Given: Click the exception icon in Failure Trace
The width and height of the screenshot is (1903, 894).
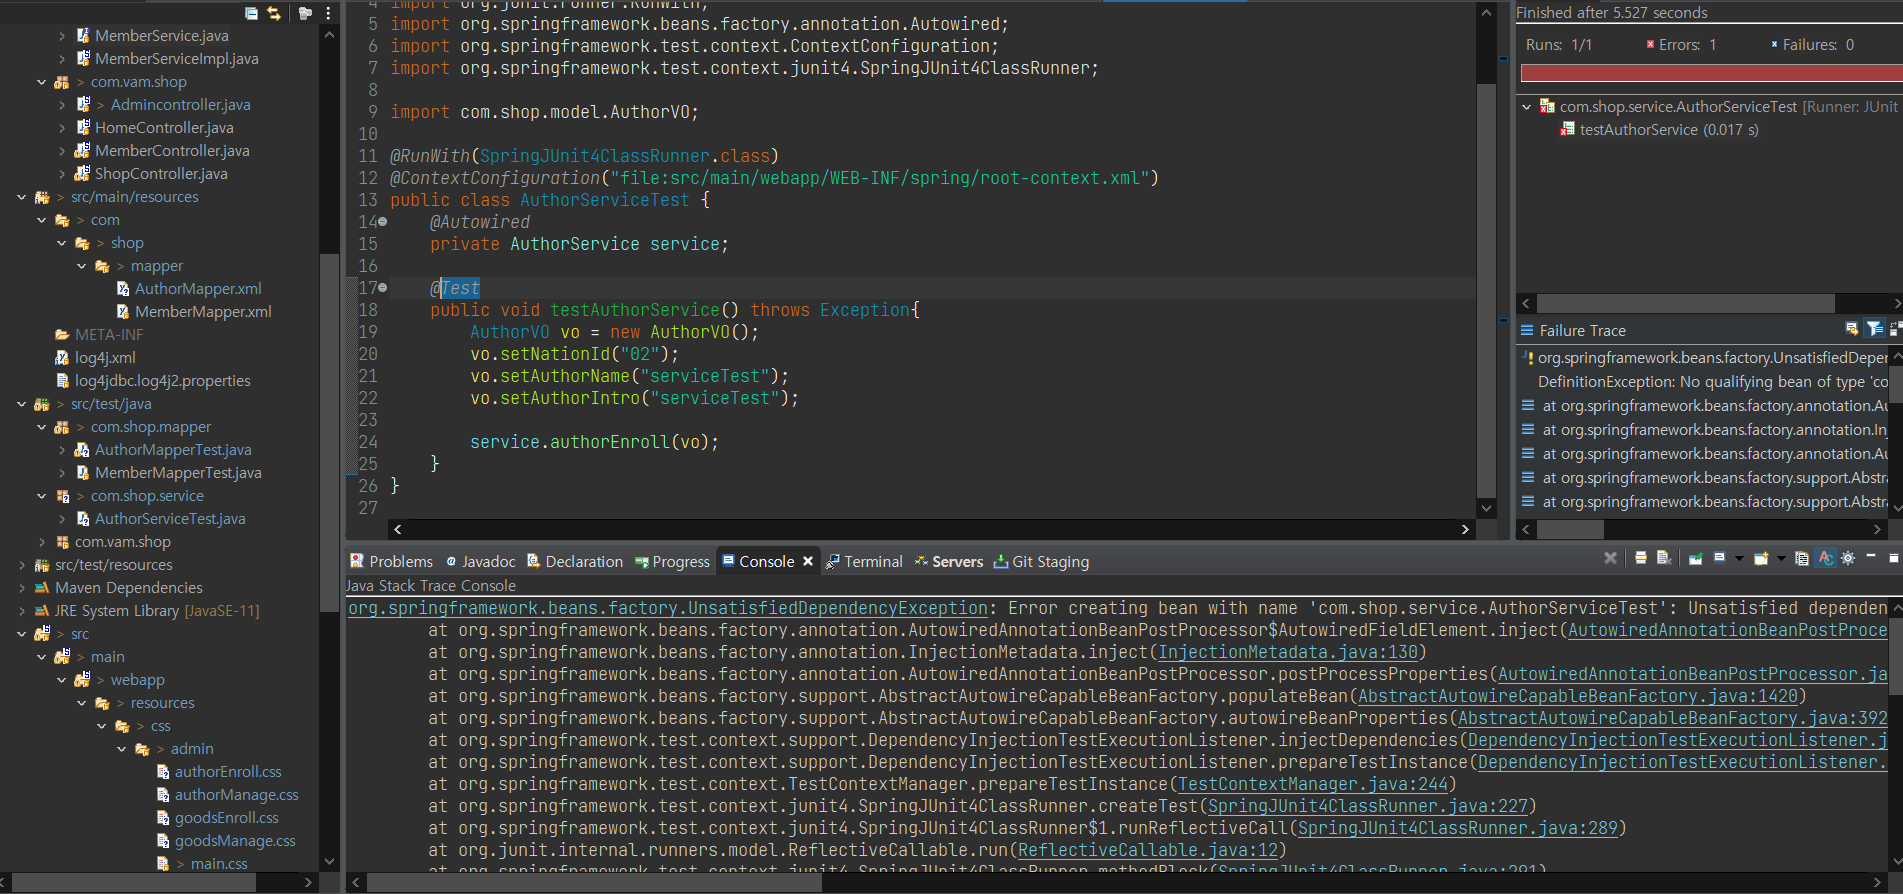Looking at the screenshot, I should [x=1527, y=357].
